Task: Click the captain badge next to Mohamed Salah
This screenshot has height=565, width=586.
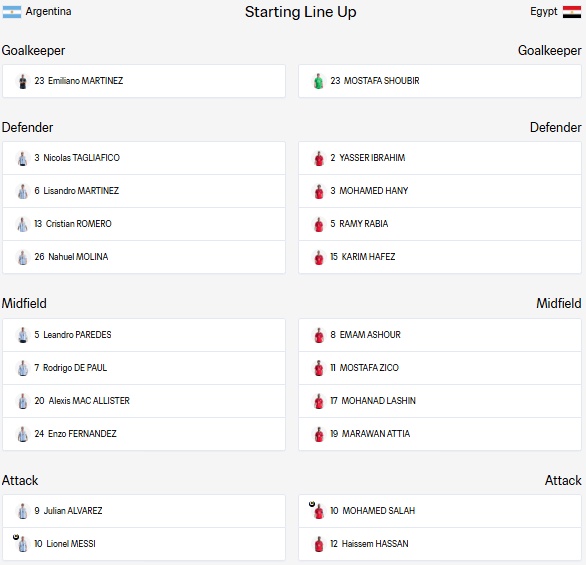Action: pyautogui.click(x=312, y=504)
